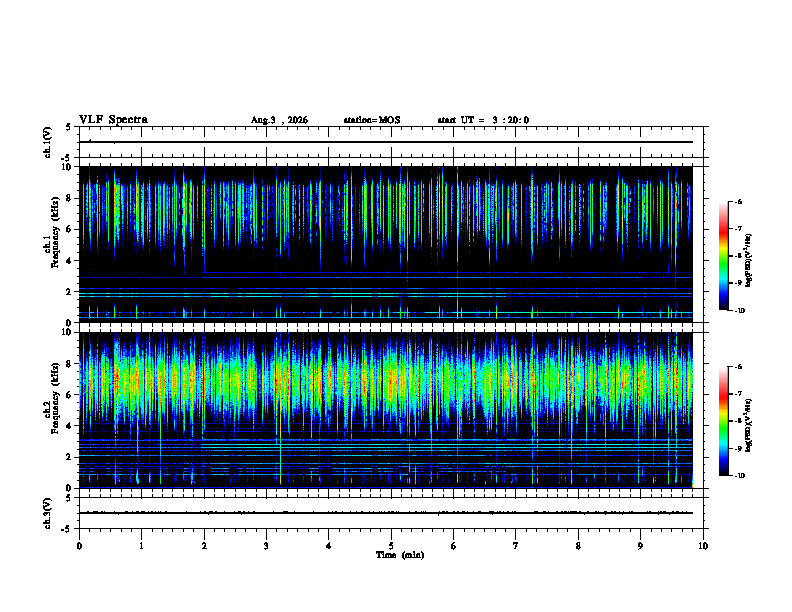Click the ch.3 voltage waveform trace
This screenshot has width=792, height=612.
[x=386, y=513]
